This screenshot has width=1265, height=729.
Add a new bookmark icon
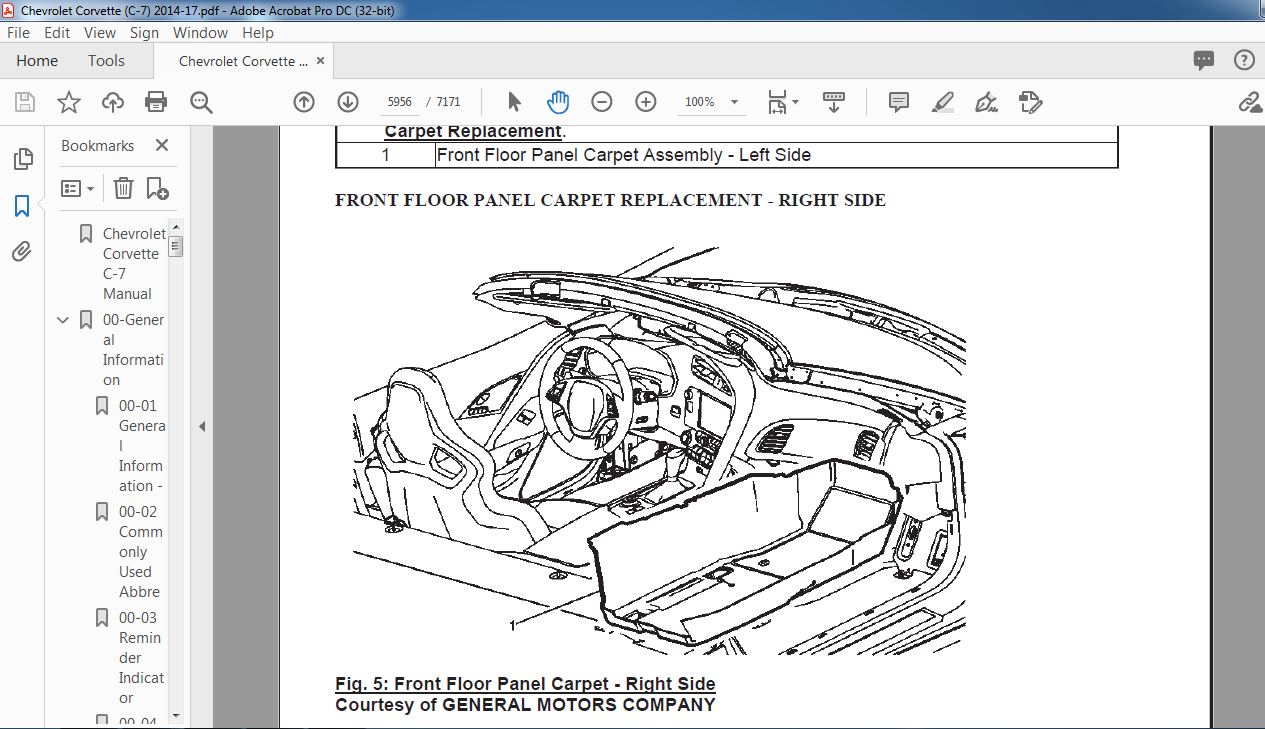click(x=157, y=188)
